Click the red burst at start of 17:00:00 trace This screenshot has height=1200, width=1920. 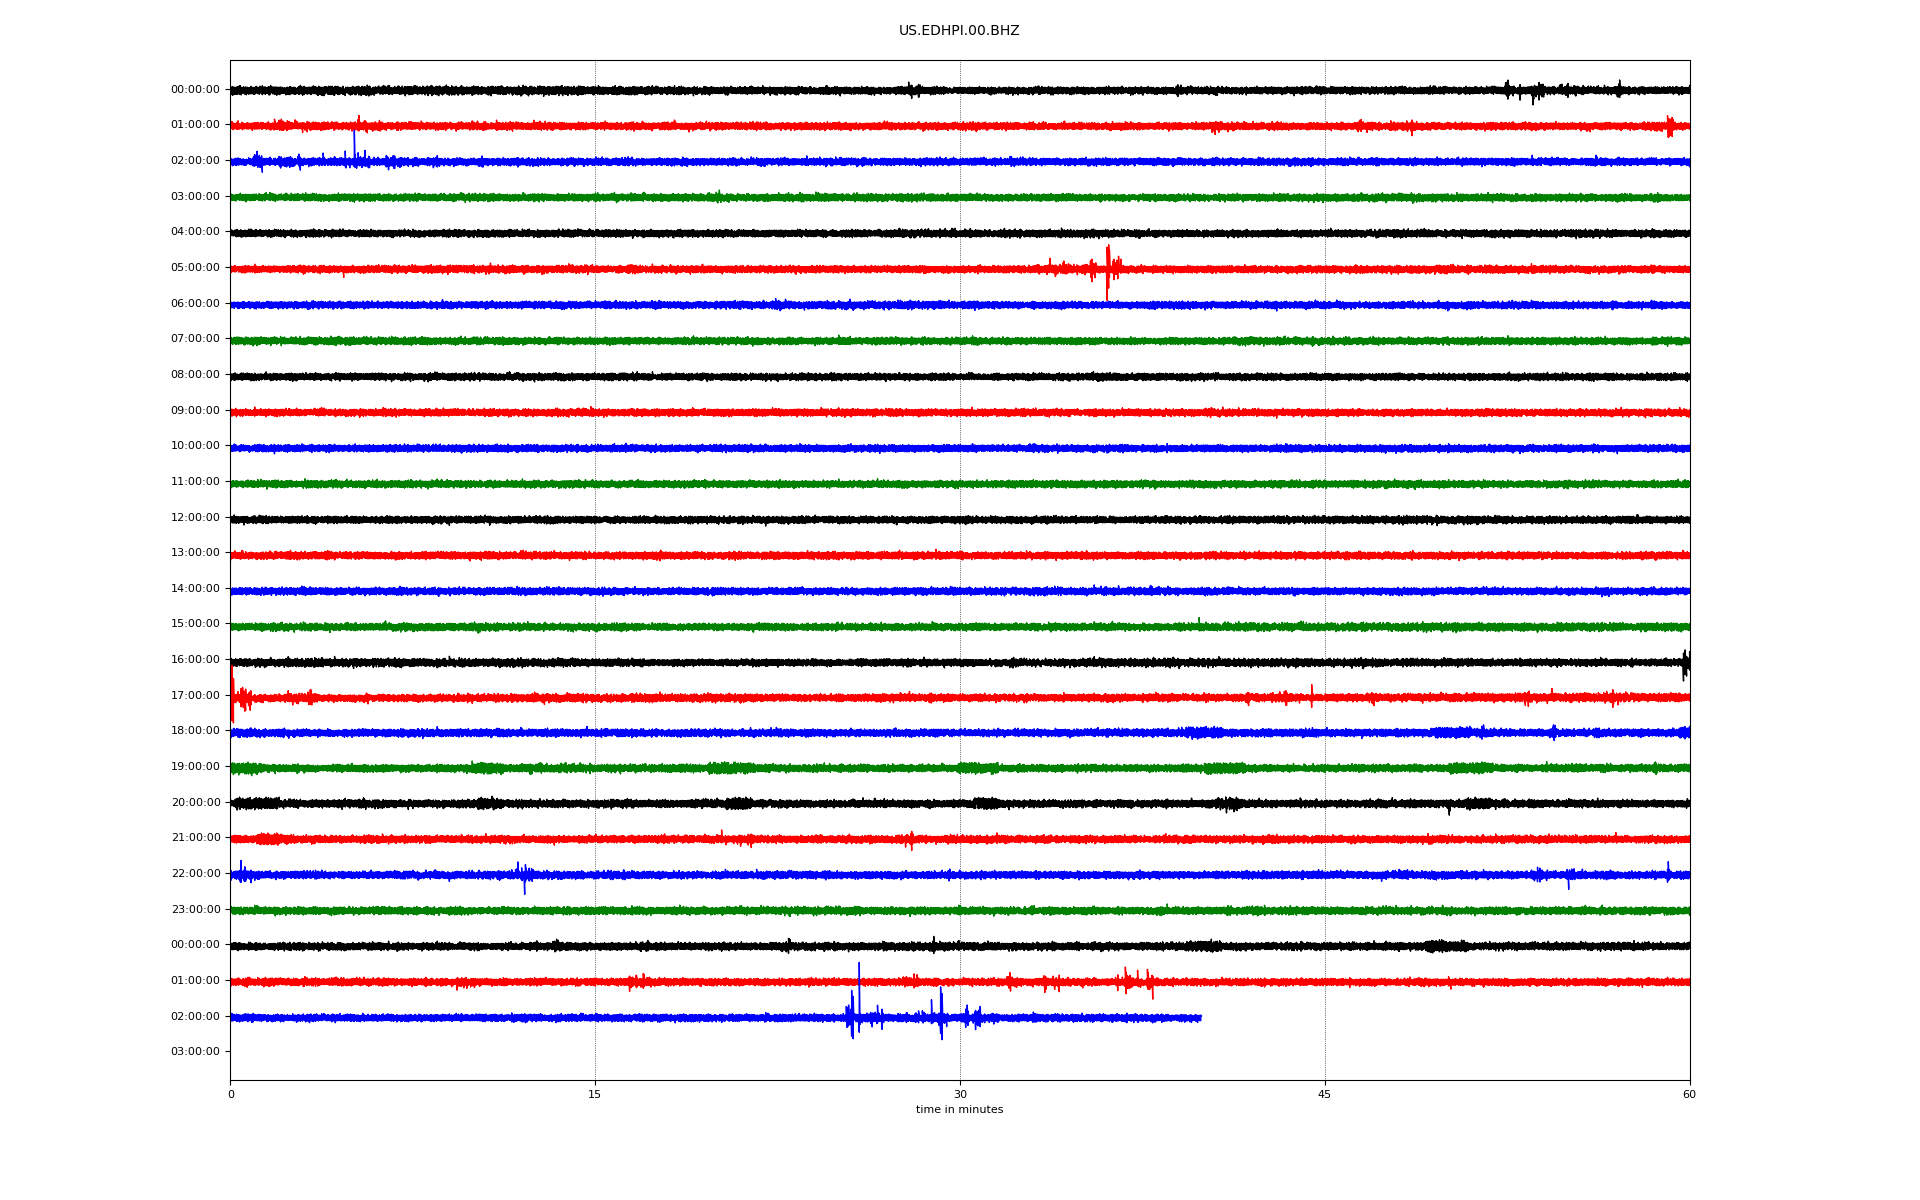click(233, 695)
